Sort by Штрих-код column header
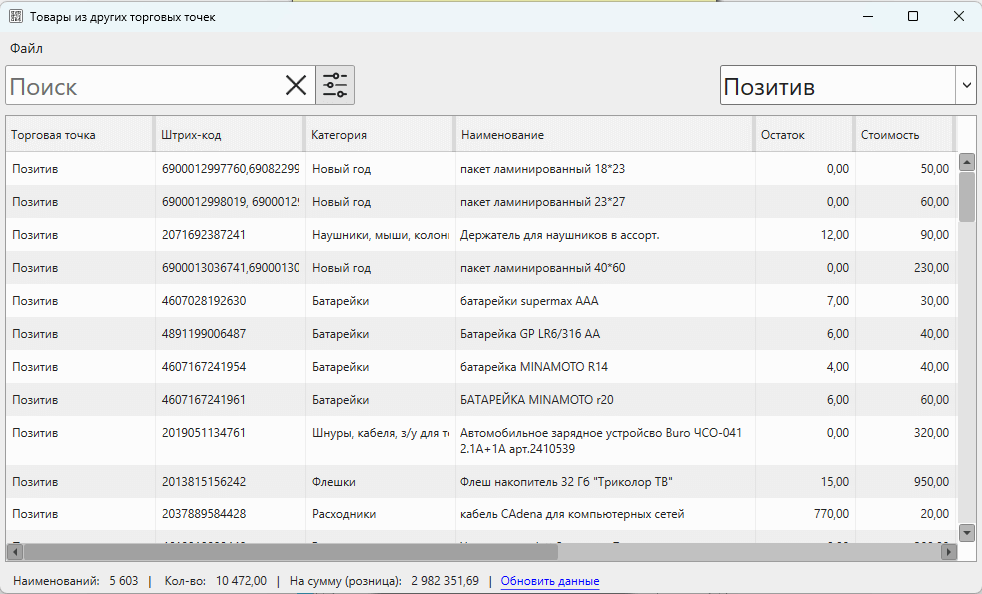982x594 pixels. click(230, 135)
